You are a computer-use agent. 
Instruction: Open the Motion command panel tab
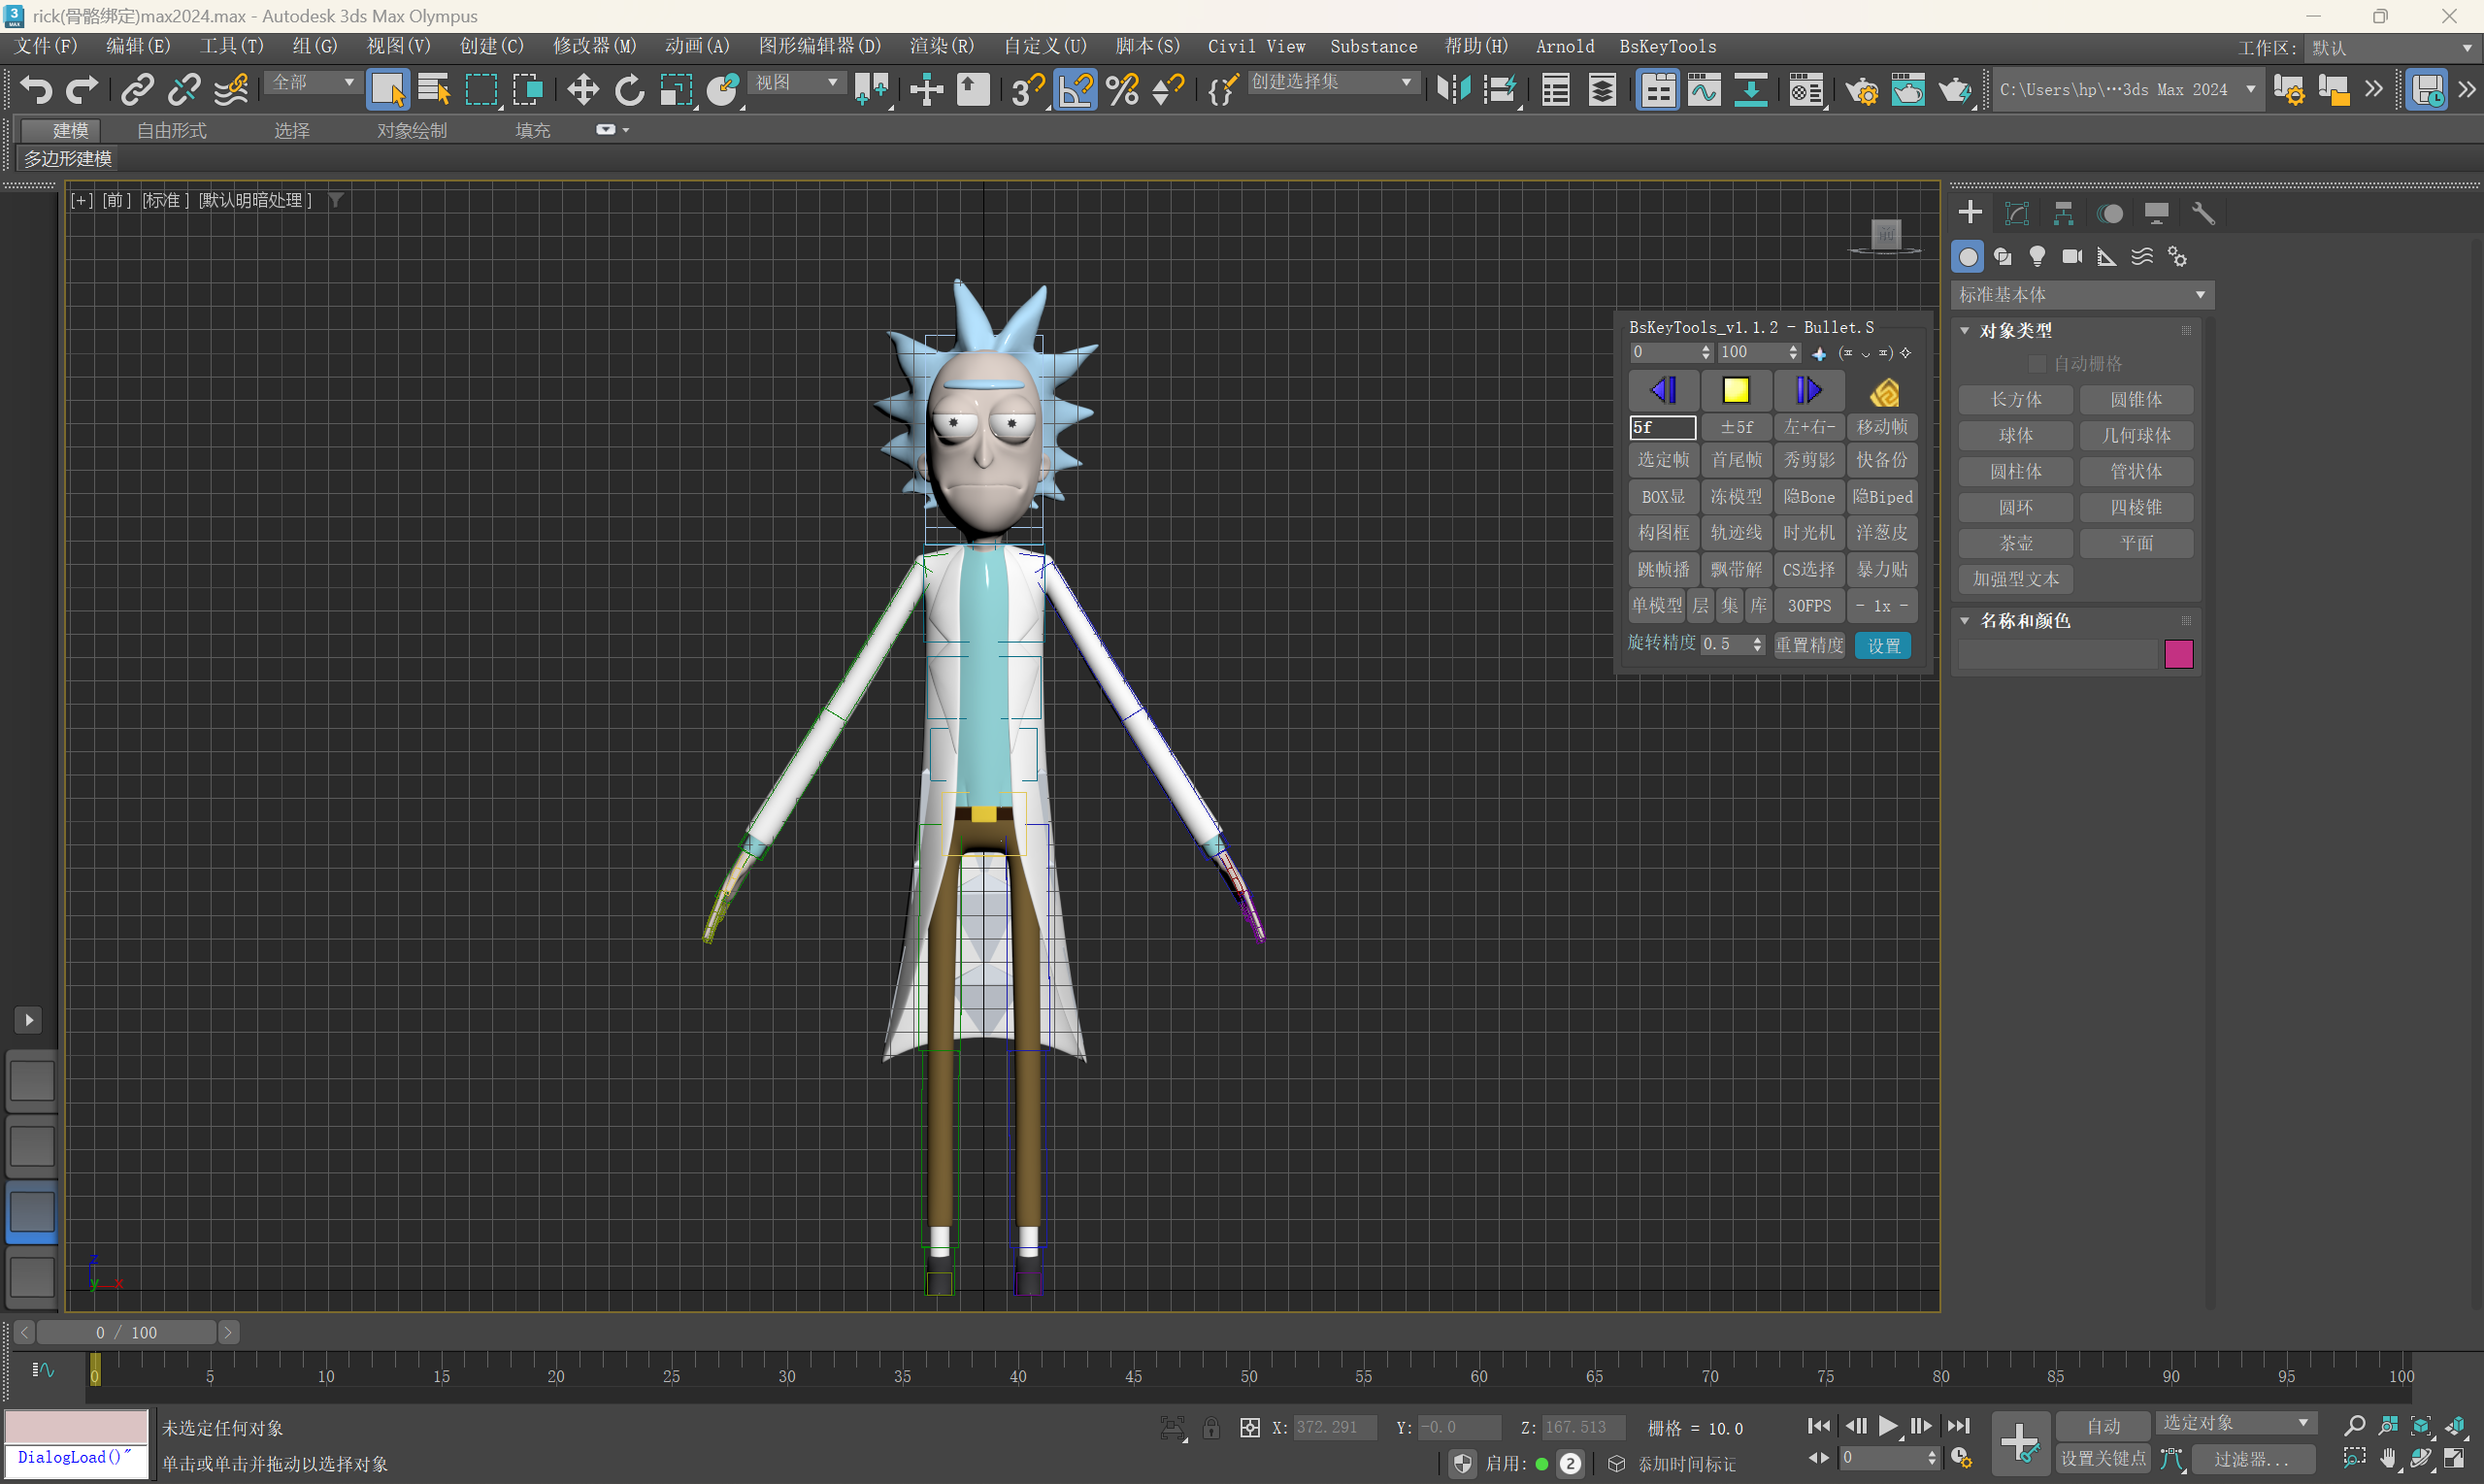click(x=2110, y=213)
